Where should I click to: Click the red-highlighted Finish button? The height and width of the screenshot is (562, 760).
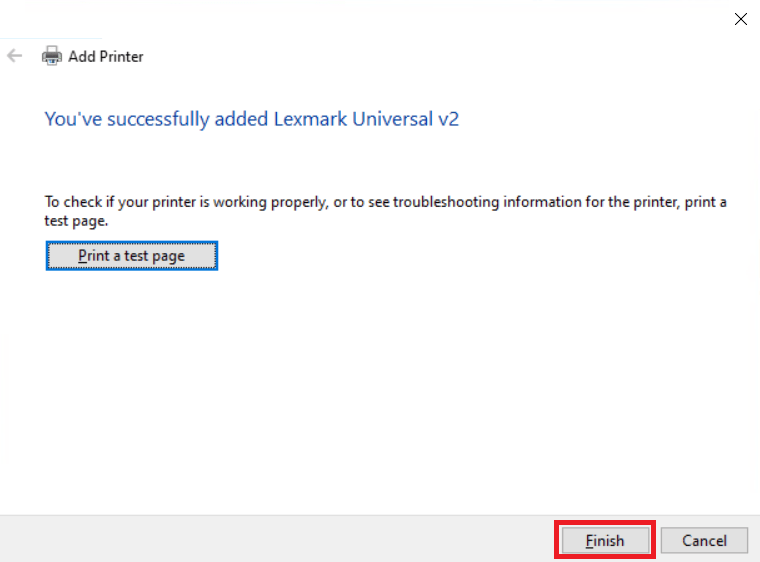pyautogui.click(x=605, y=540)
